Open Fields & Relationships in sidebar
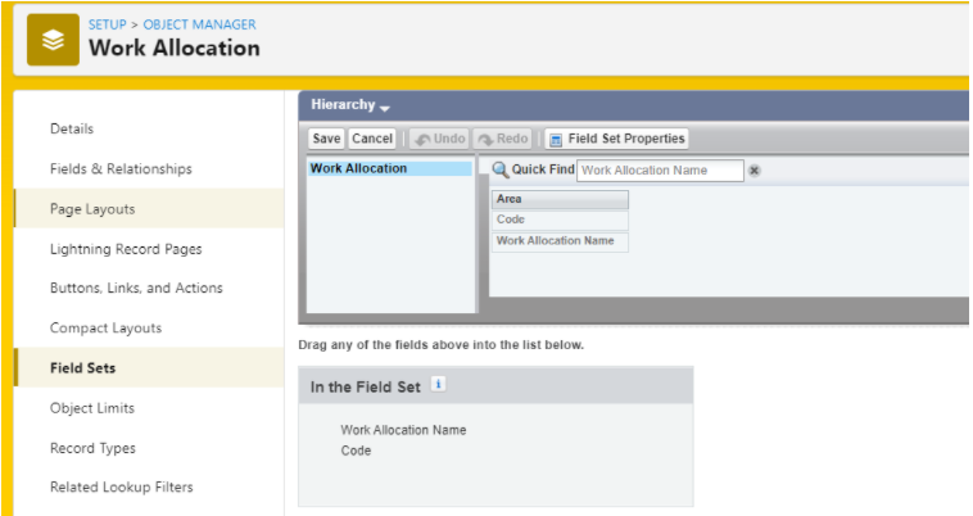Screen dimensions: 973x516 click(x=121, y=169)
